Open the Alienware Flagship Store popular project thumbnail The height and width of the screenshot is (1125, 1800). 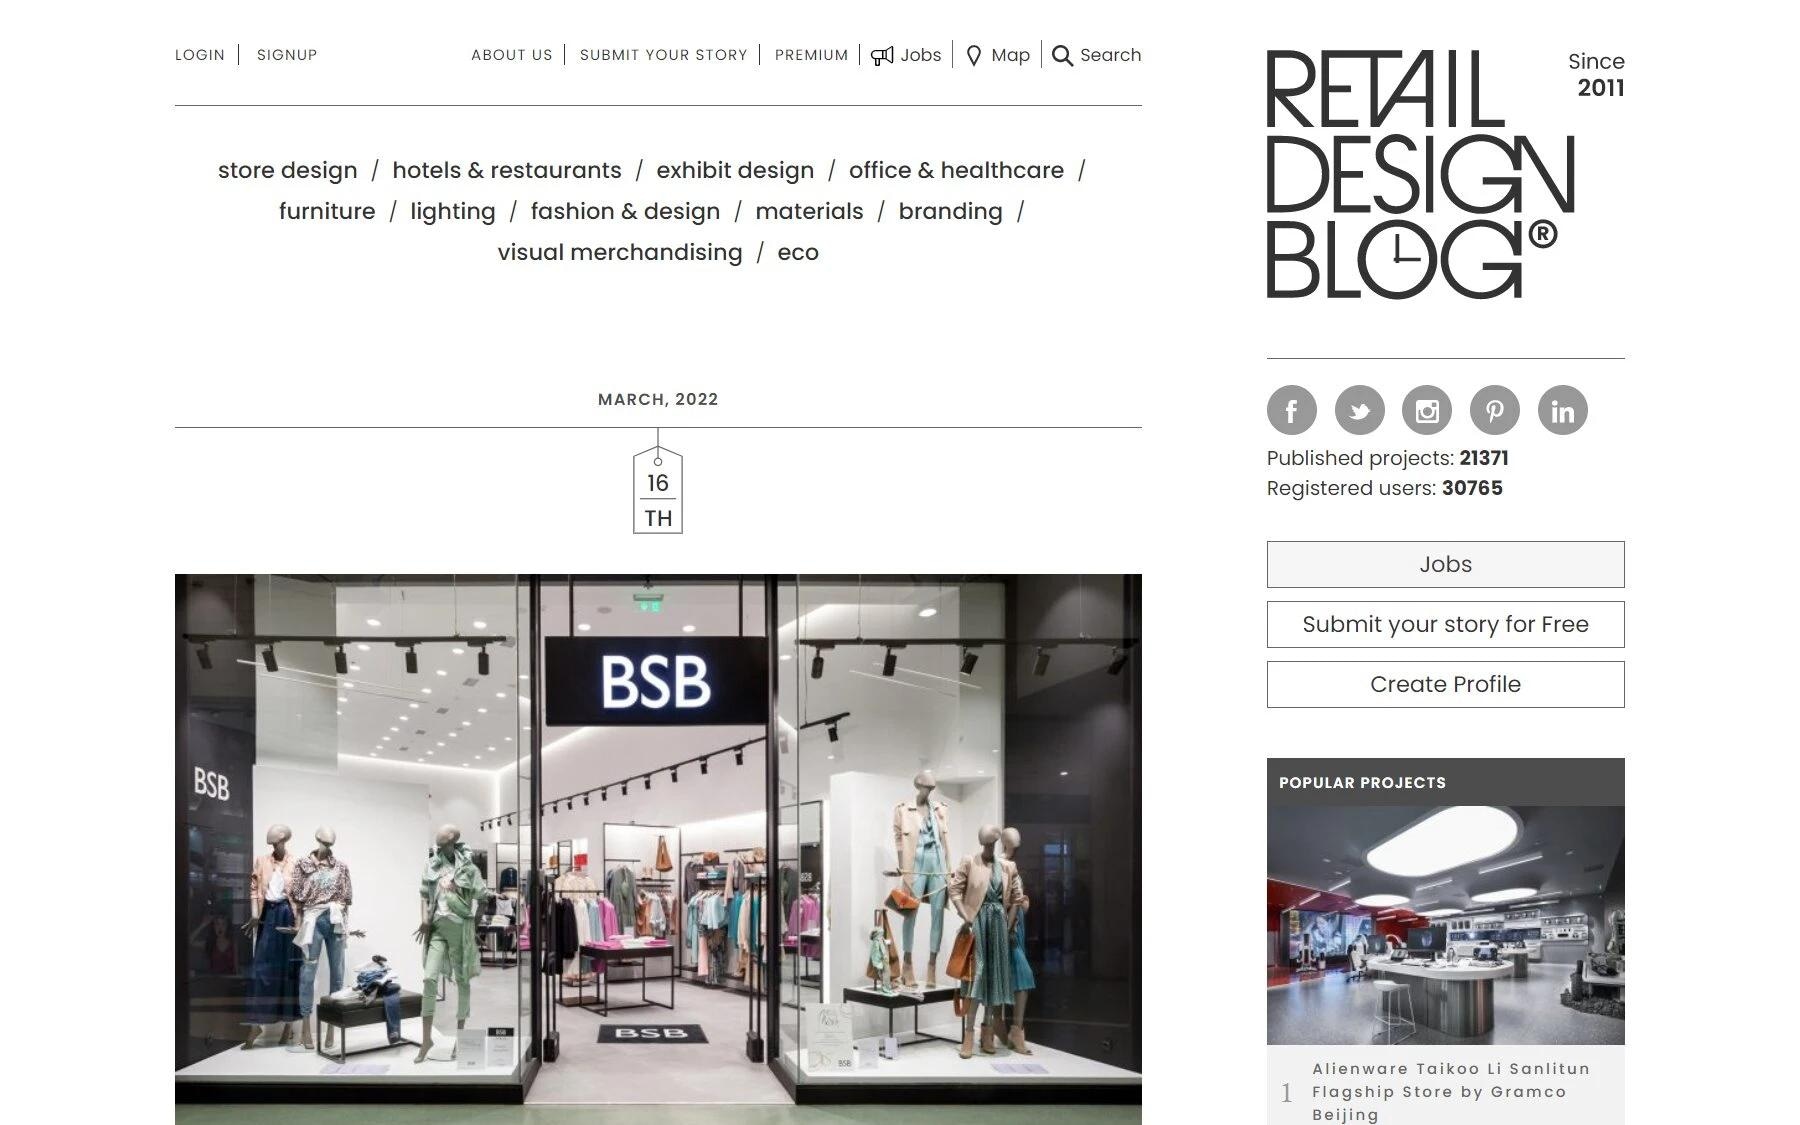[x=1445, y=925]
